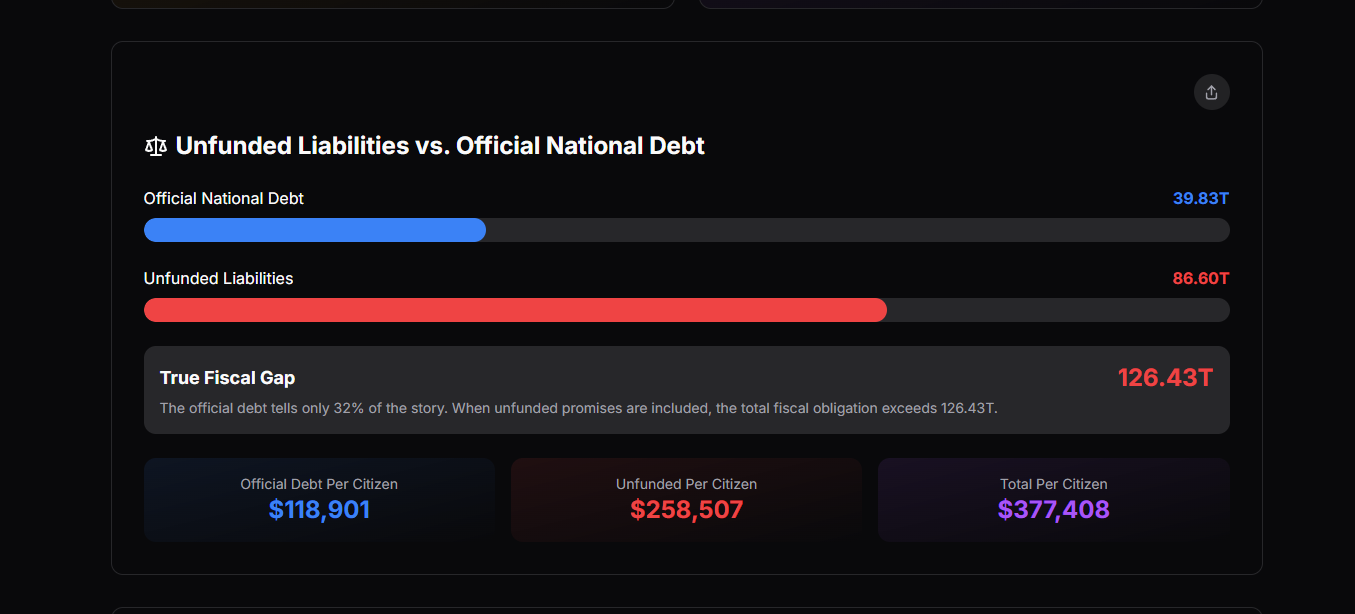
Task: Click the red 86.60T liabilities value
Action: click(x=1201, y=278)
